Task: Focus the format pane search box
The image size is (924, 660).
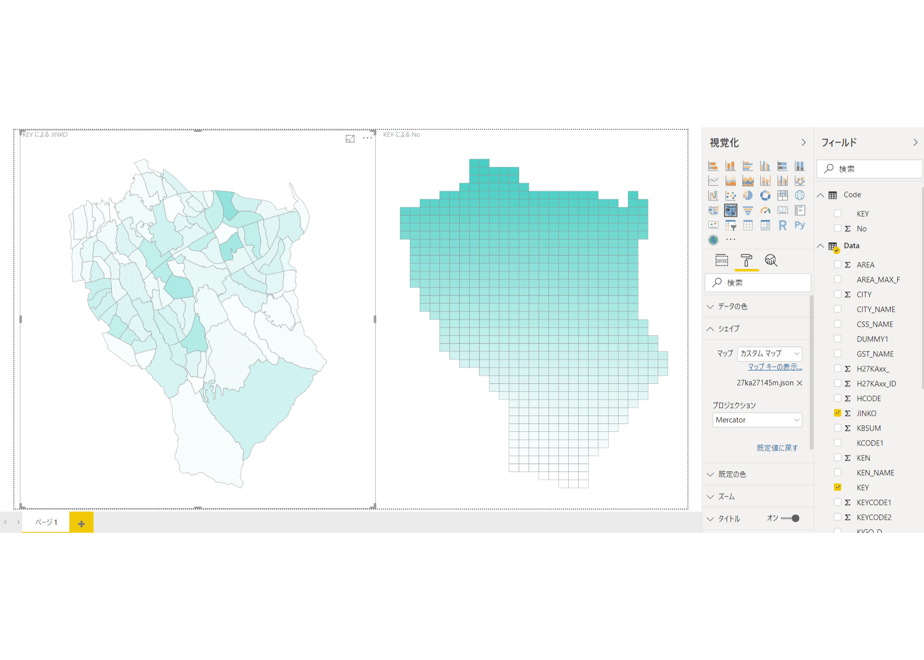Action: pos(757,283)
